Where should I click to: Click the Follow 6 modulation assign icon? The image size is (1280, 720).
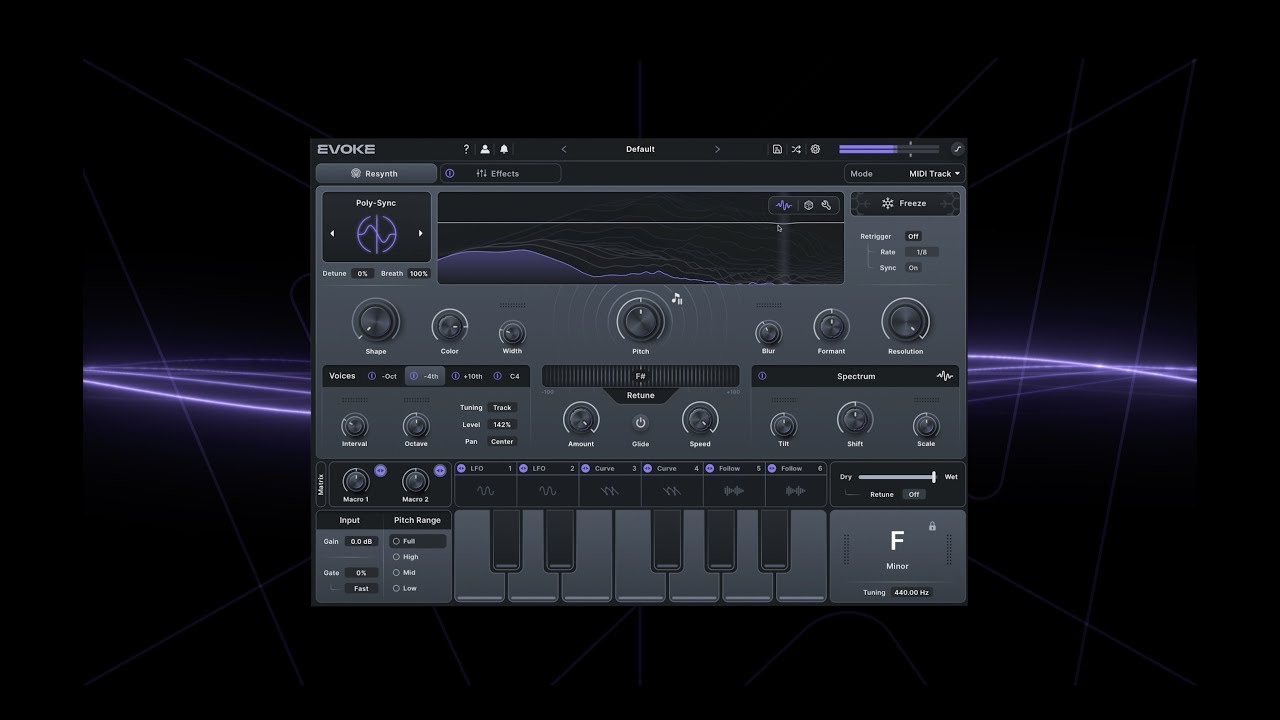[x=772, y=468]
